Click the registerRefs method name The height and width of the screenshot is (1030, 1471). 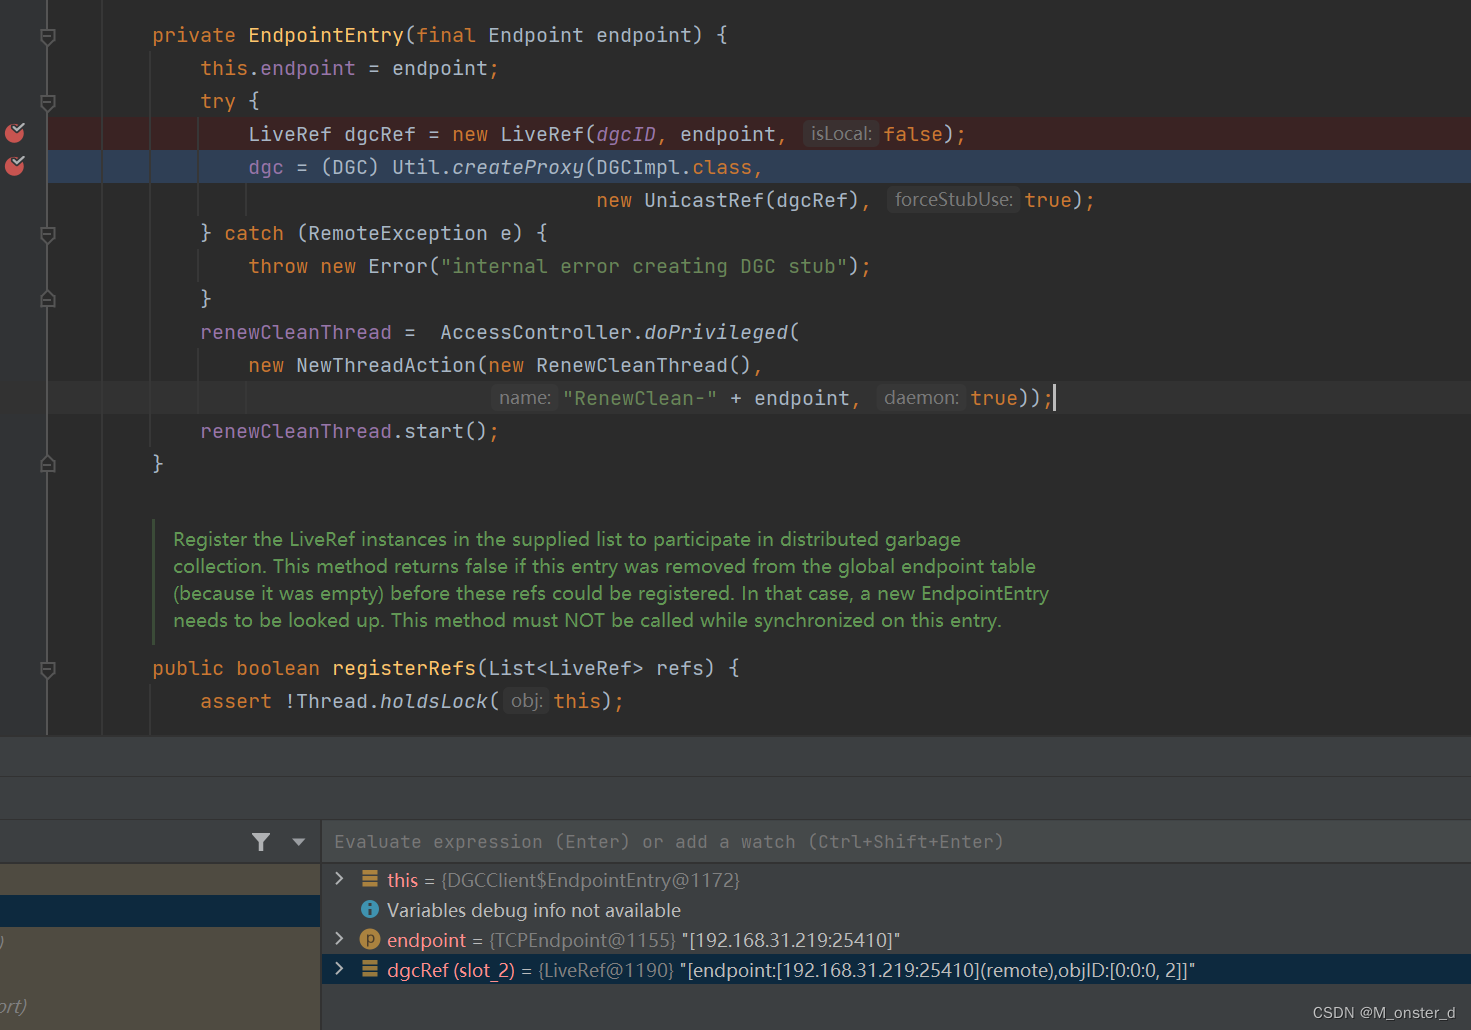click(x=404, y=668)
